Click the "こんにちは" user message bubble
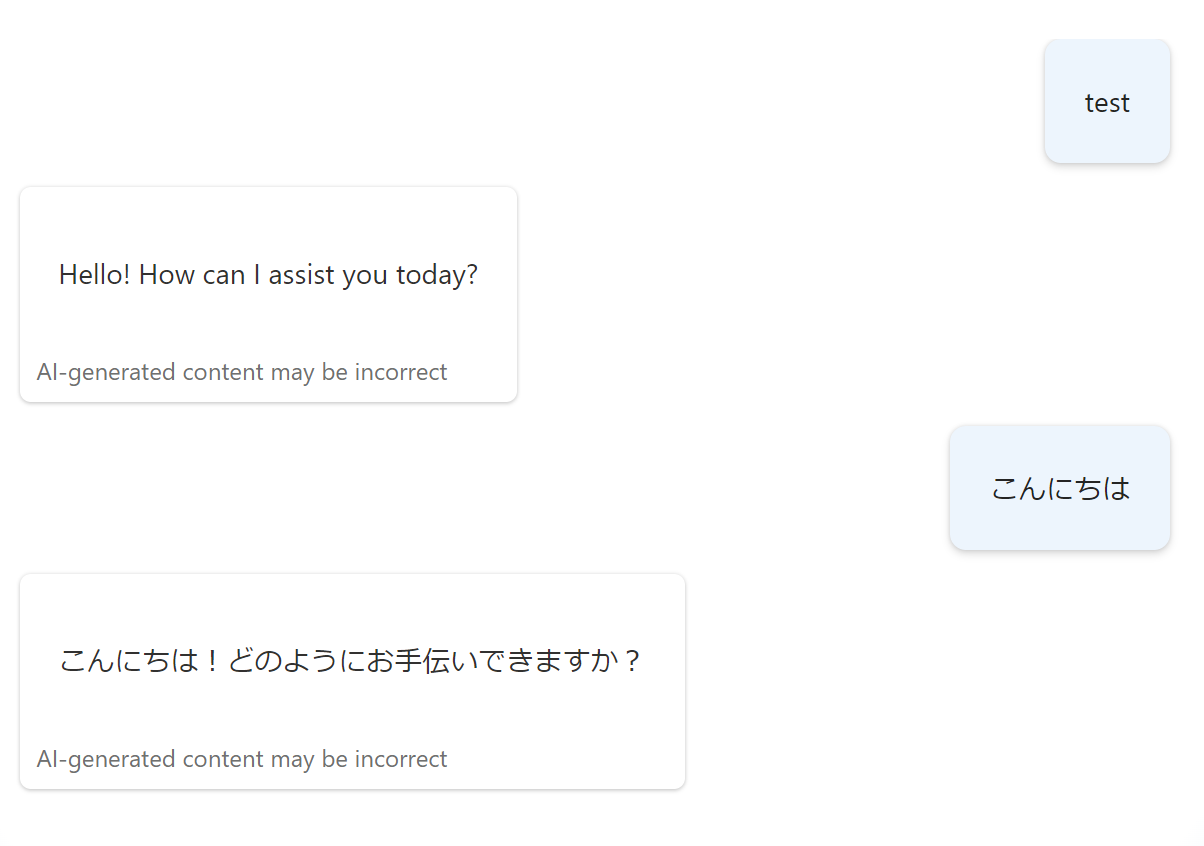 click(x=1060, y=488)
